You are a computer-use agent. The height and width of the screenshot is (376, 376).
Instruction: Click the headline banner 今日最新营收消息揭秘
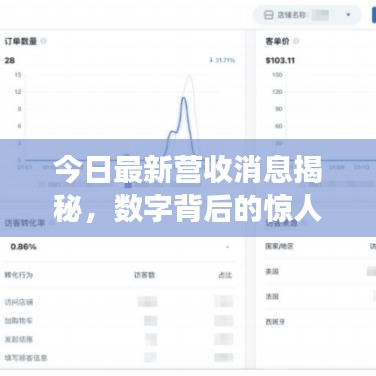click(188, 188)
